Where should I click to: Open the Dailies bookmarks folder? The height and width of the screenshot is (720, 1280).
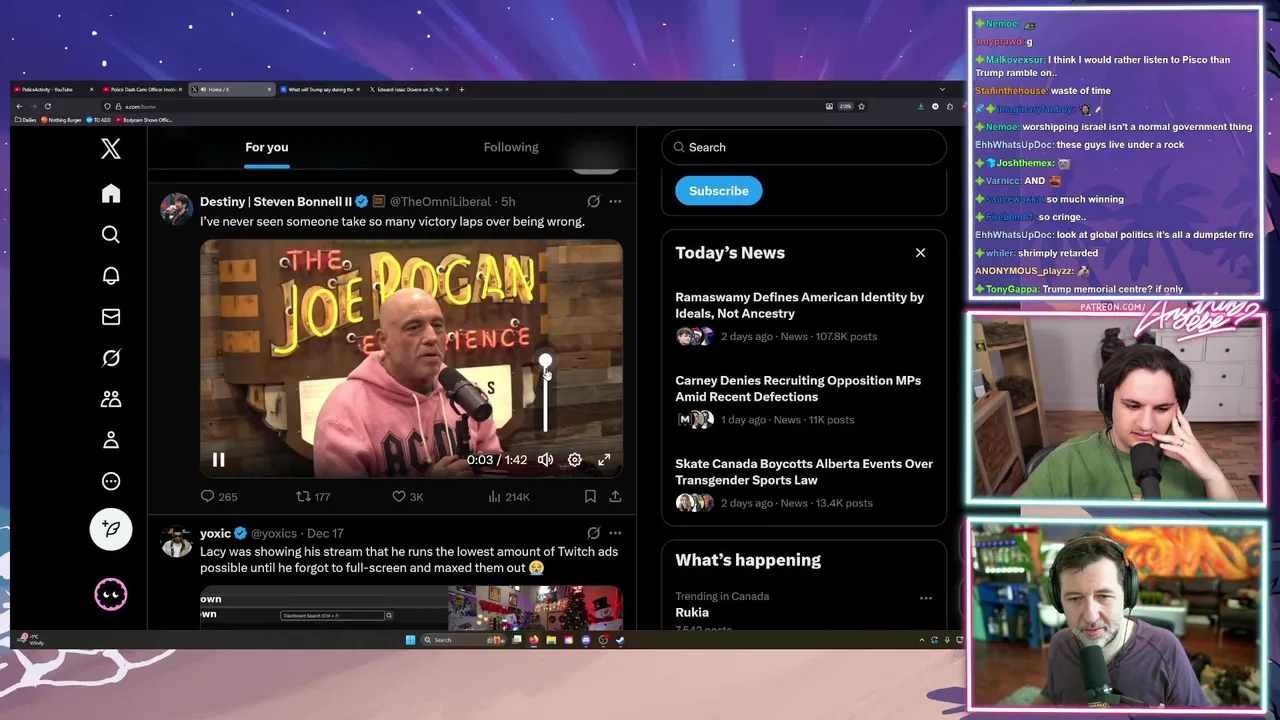[26, 120]
